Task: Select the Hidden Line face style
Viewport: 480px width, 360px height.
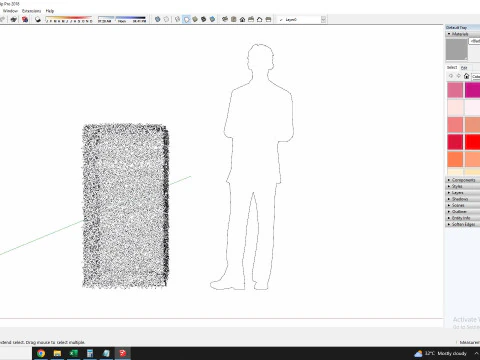Action: click(186, 19)
